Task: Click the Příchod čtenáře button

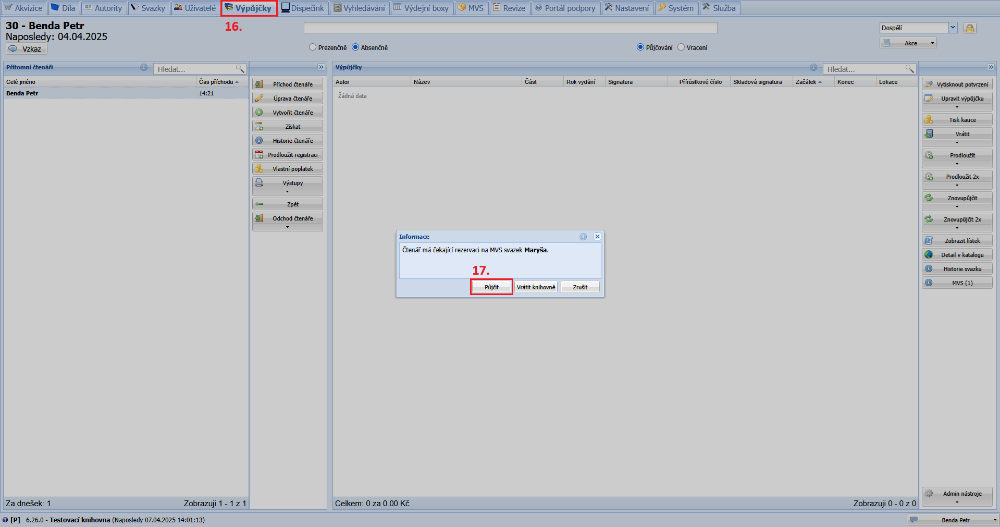Action: click(x=288, y=85)
